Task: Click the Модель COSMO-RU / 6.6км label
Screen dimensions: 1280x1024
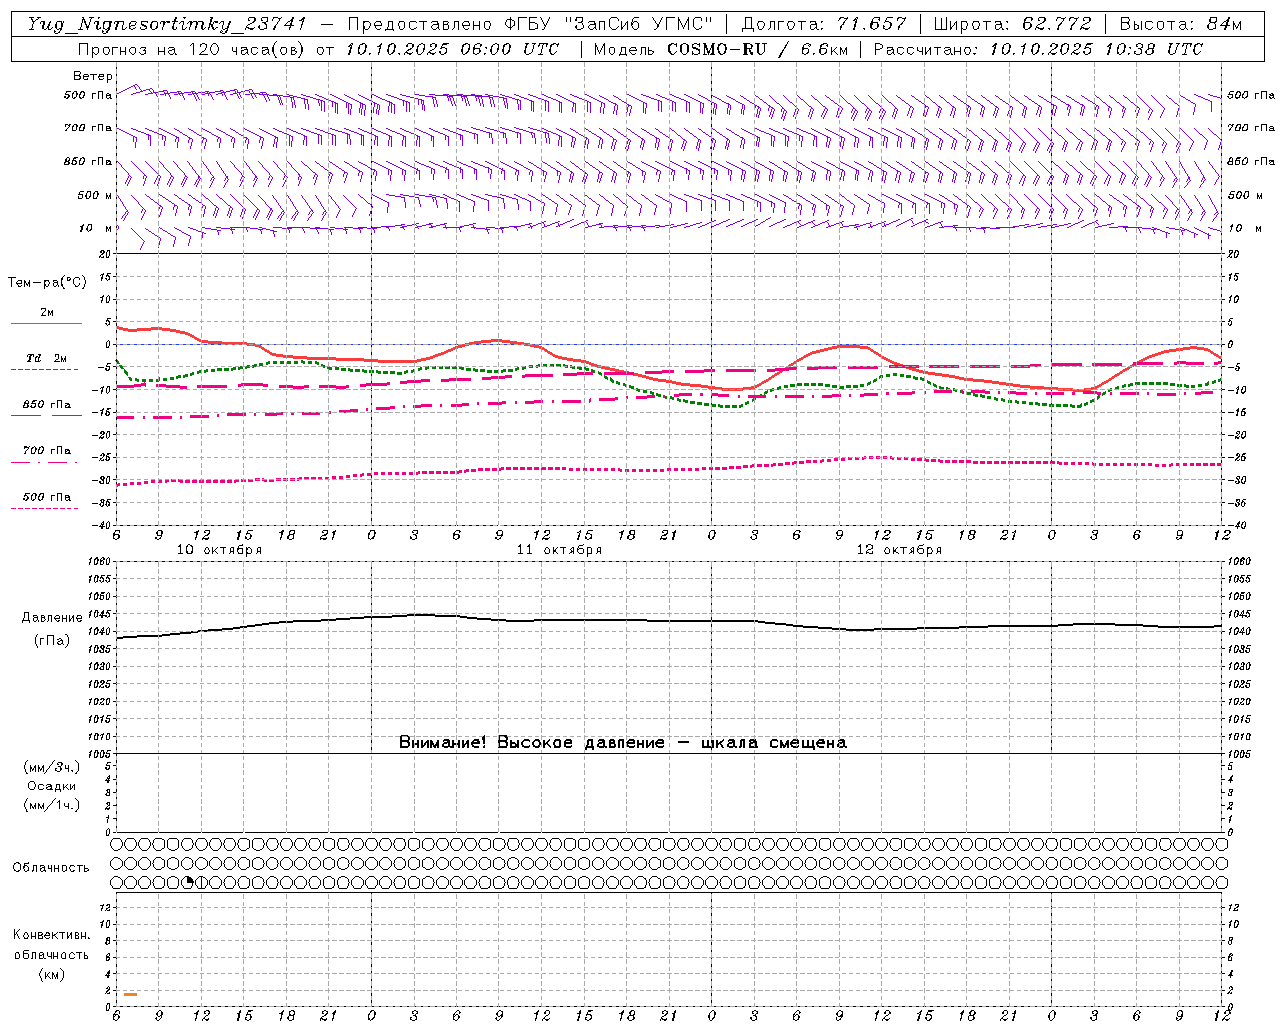Action: point(720,49)
